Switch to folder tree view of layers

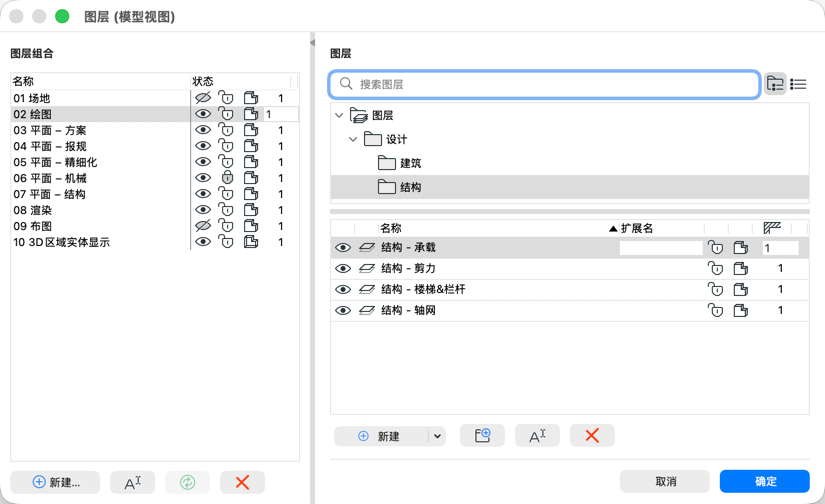[x=775, y=84]
